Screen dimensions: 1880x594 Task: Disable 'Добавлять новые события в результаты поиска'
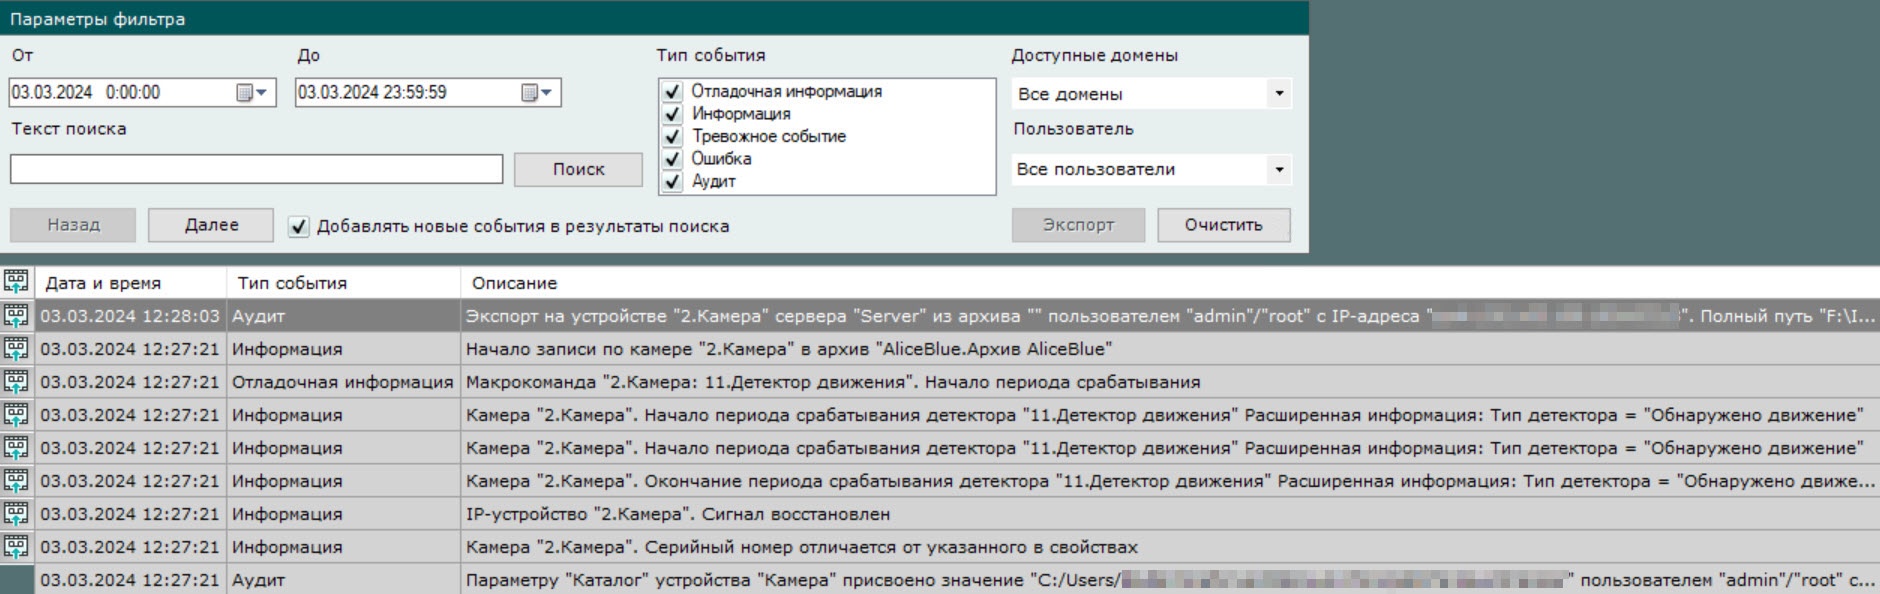coord(298,227)
